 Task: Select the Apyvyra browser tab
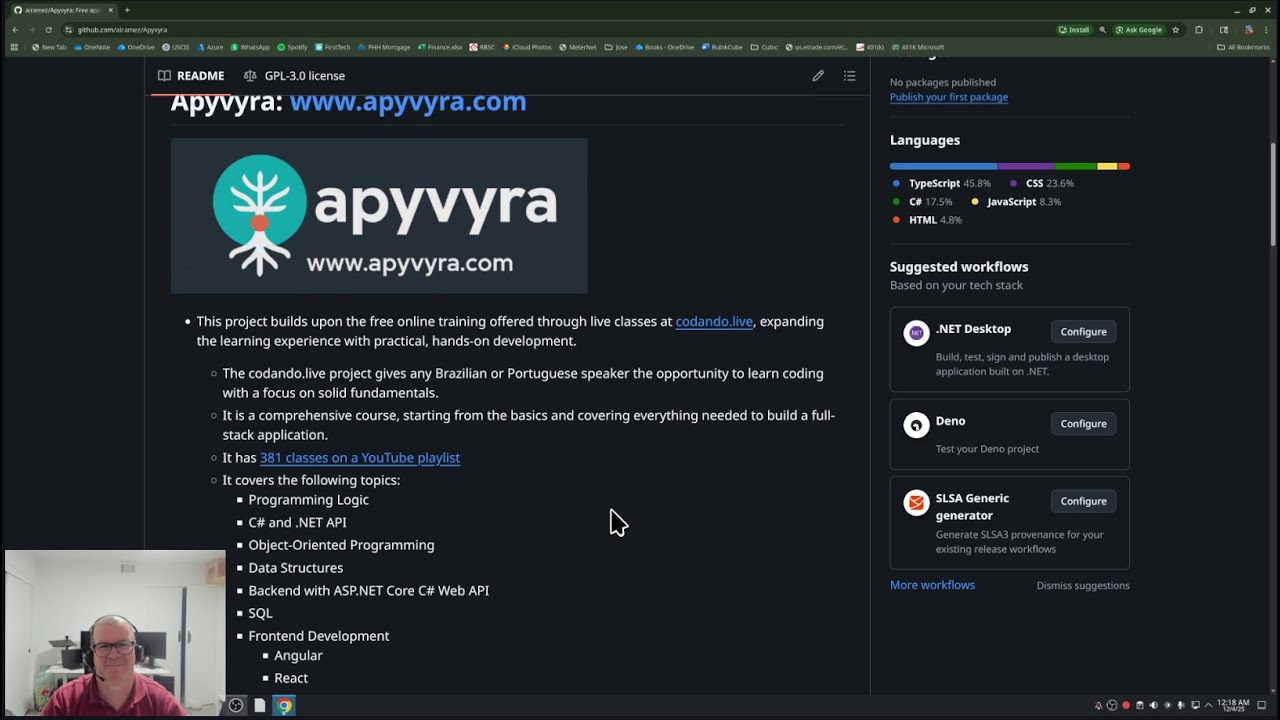[x=62, y=10]
